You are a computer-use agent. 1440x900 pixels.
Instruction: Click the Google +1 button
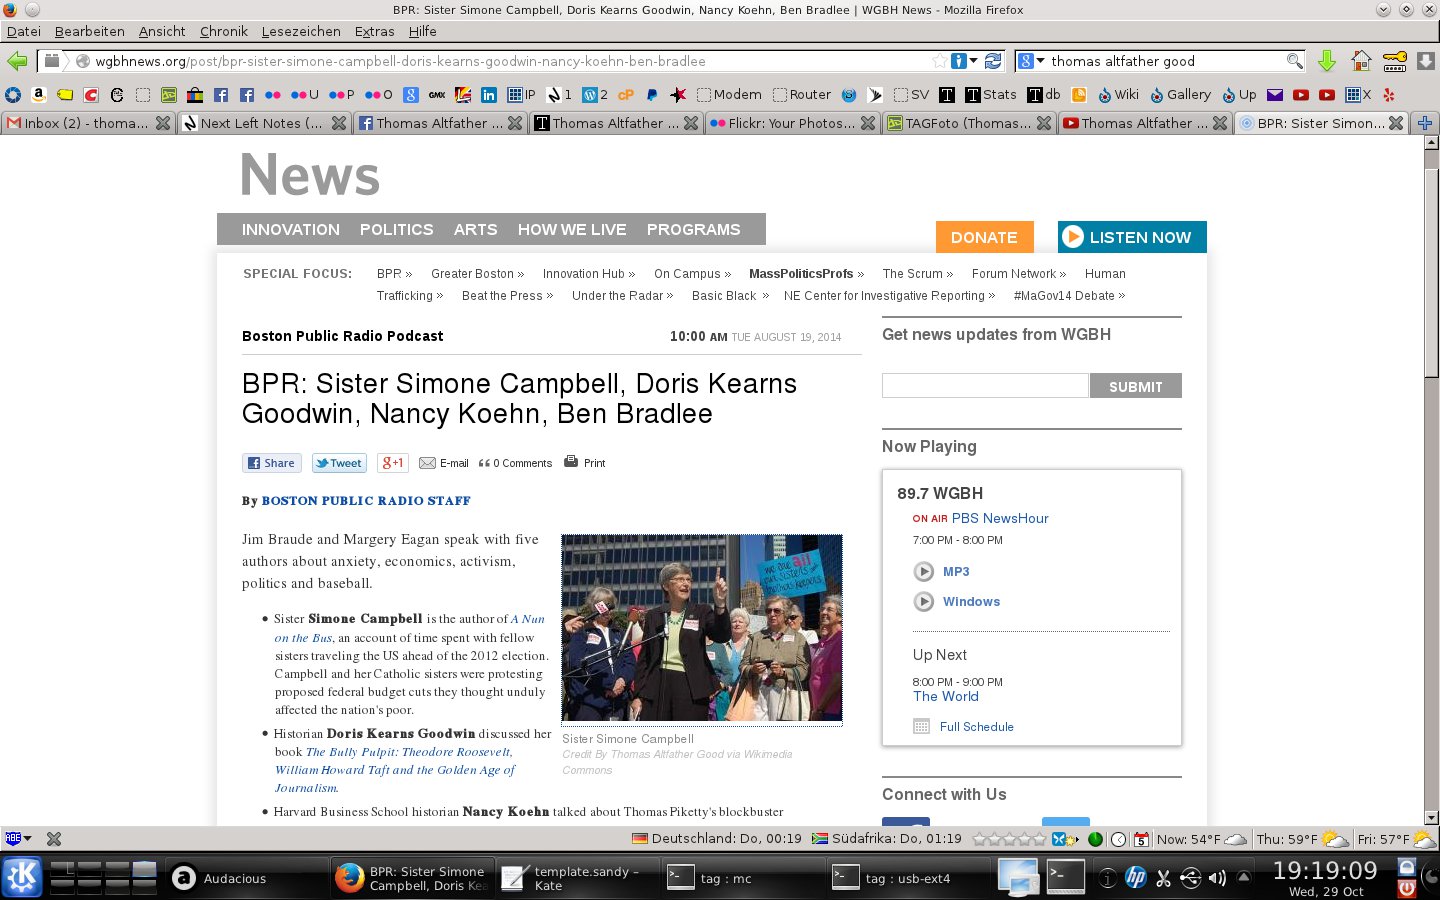click(x=393, y=463)
